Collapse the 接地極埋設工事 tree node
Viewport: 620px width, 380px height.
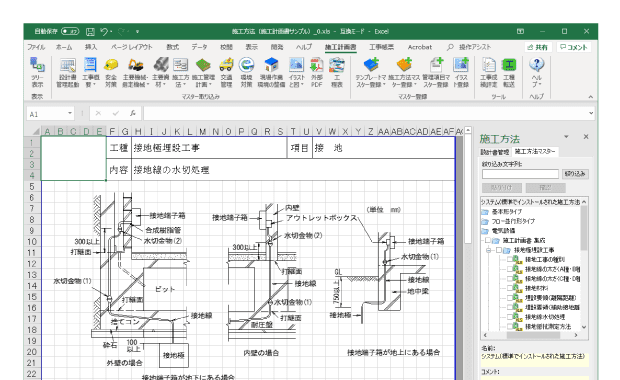(489, 250)
